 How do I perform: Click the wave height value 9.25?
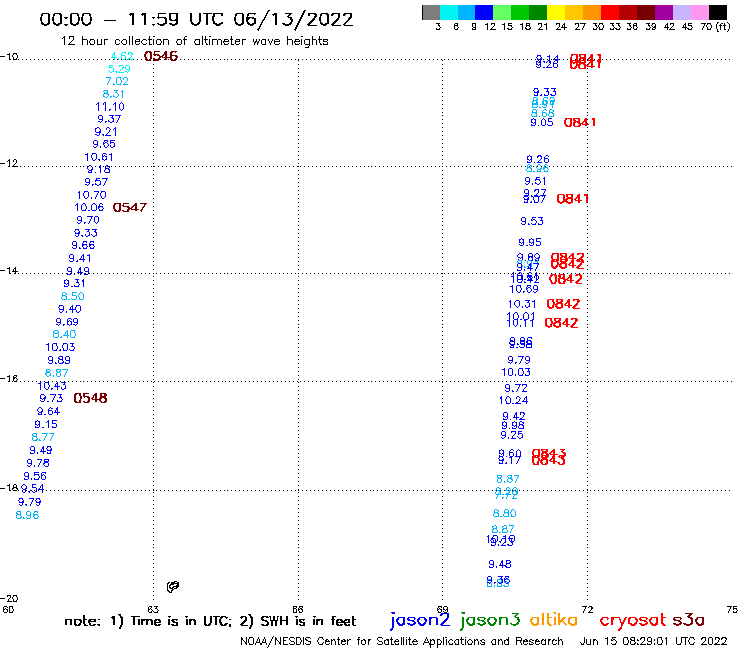[x=512, y=435]
